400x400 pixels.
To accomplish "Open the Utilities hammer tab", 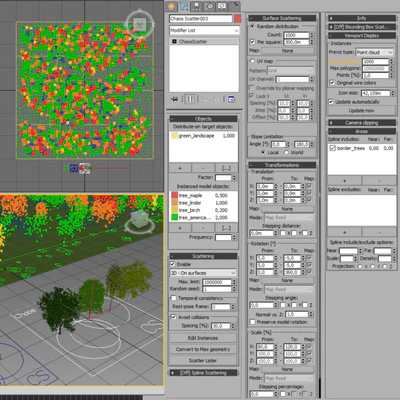I will coord(234,6).
